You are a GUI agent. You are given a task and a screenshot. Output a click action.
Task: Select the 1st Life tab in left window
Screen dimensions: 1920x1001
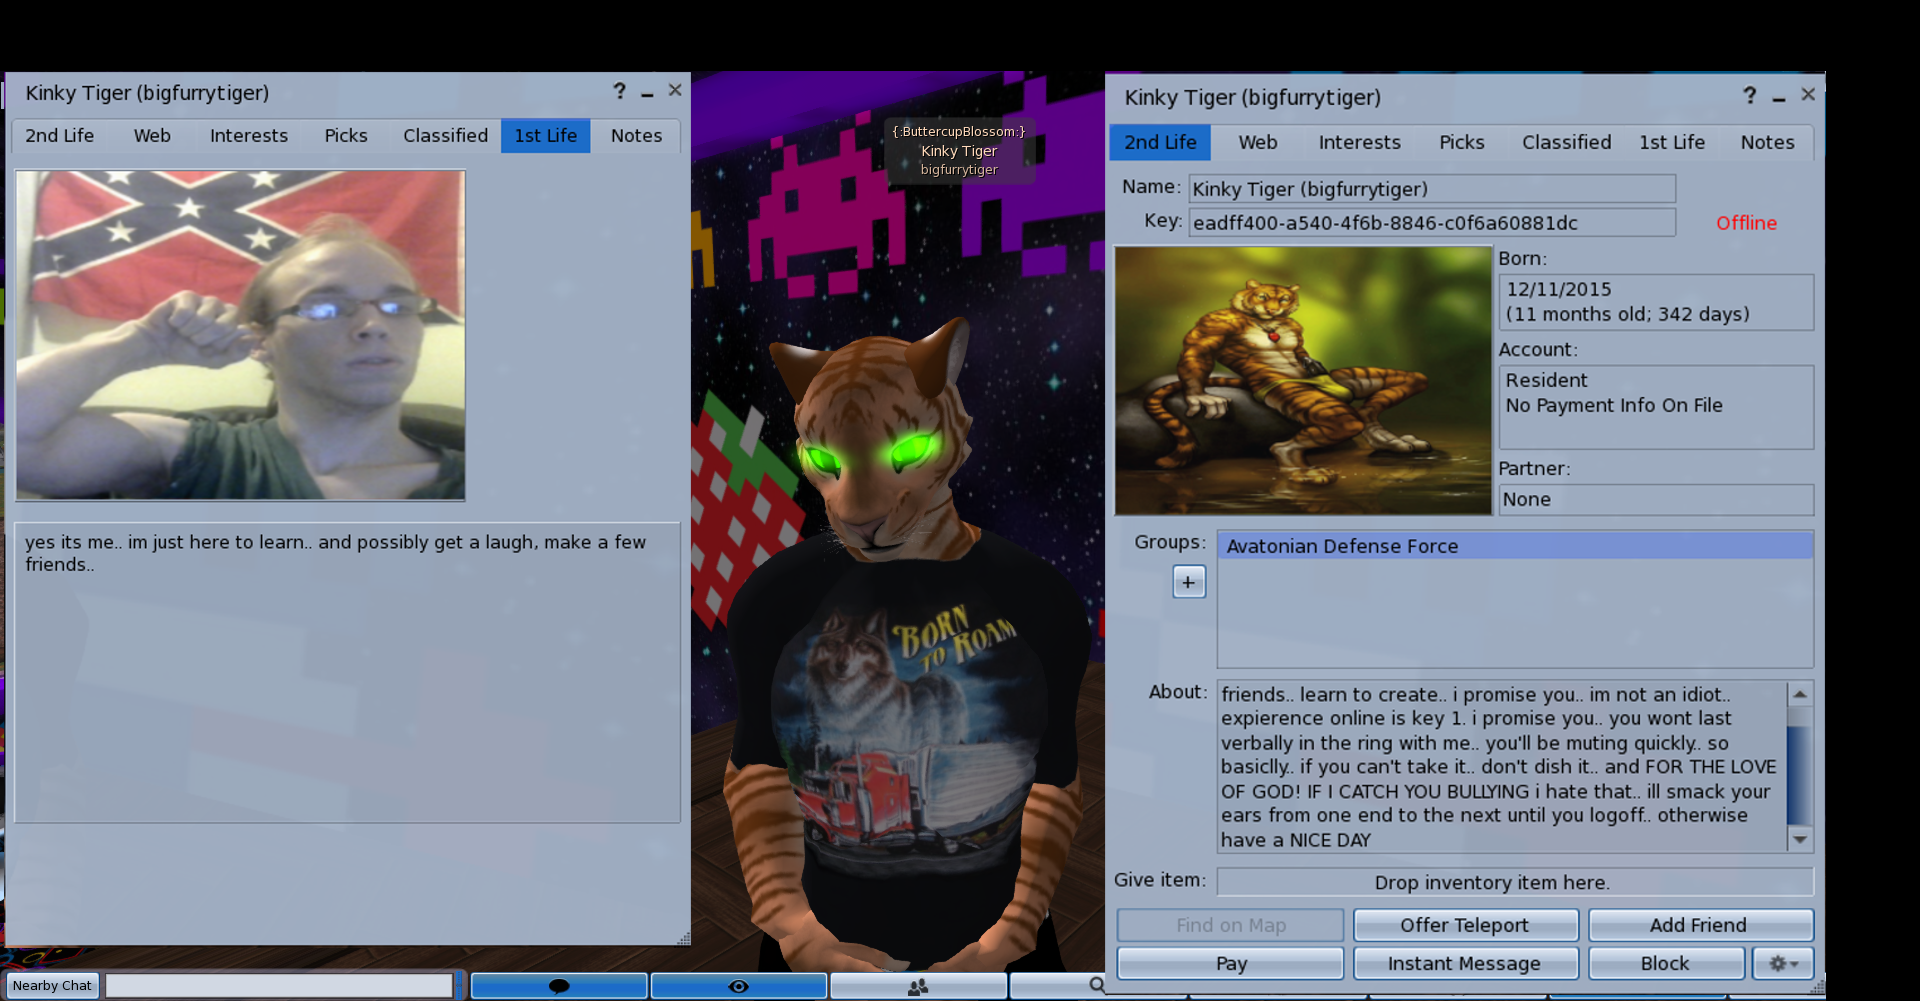pyautogui.click(x=546, y=135)
